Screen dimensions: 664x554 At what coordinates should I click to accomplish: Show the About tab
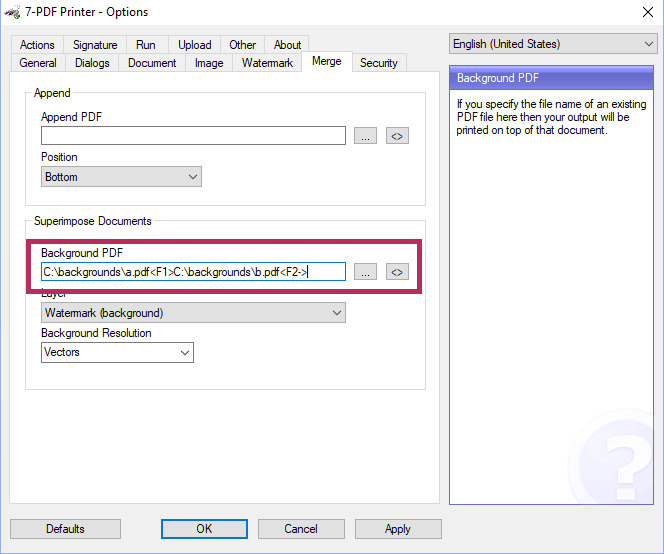pyautogui.click(x=288, y=45)
